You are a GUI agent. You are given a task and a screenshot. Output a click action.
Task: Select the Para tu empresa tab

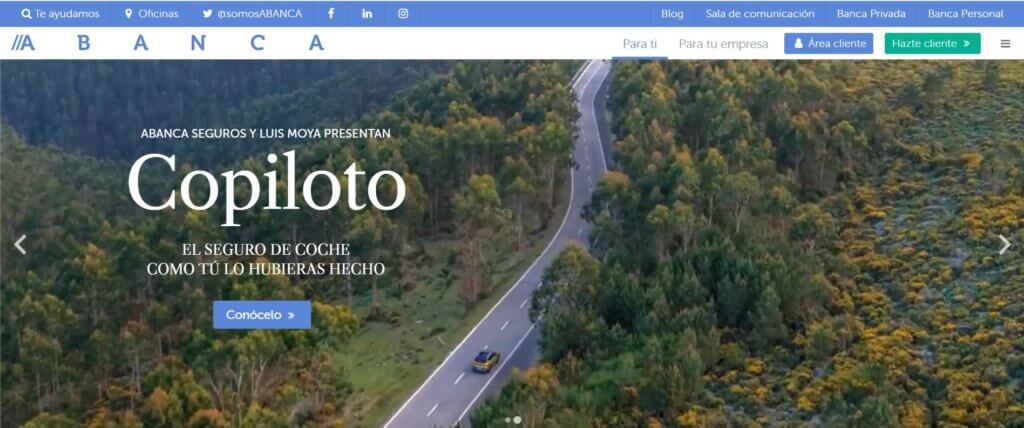click(724, 44)
